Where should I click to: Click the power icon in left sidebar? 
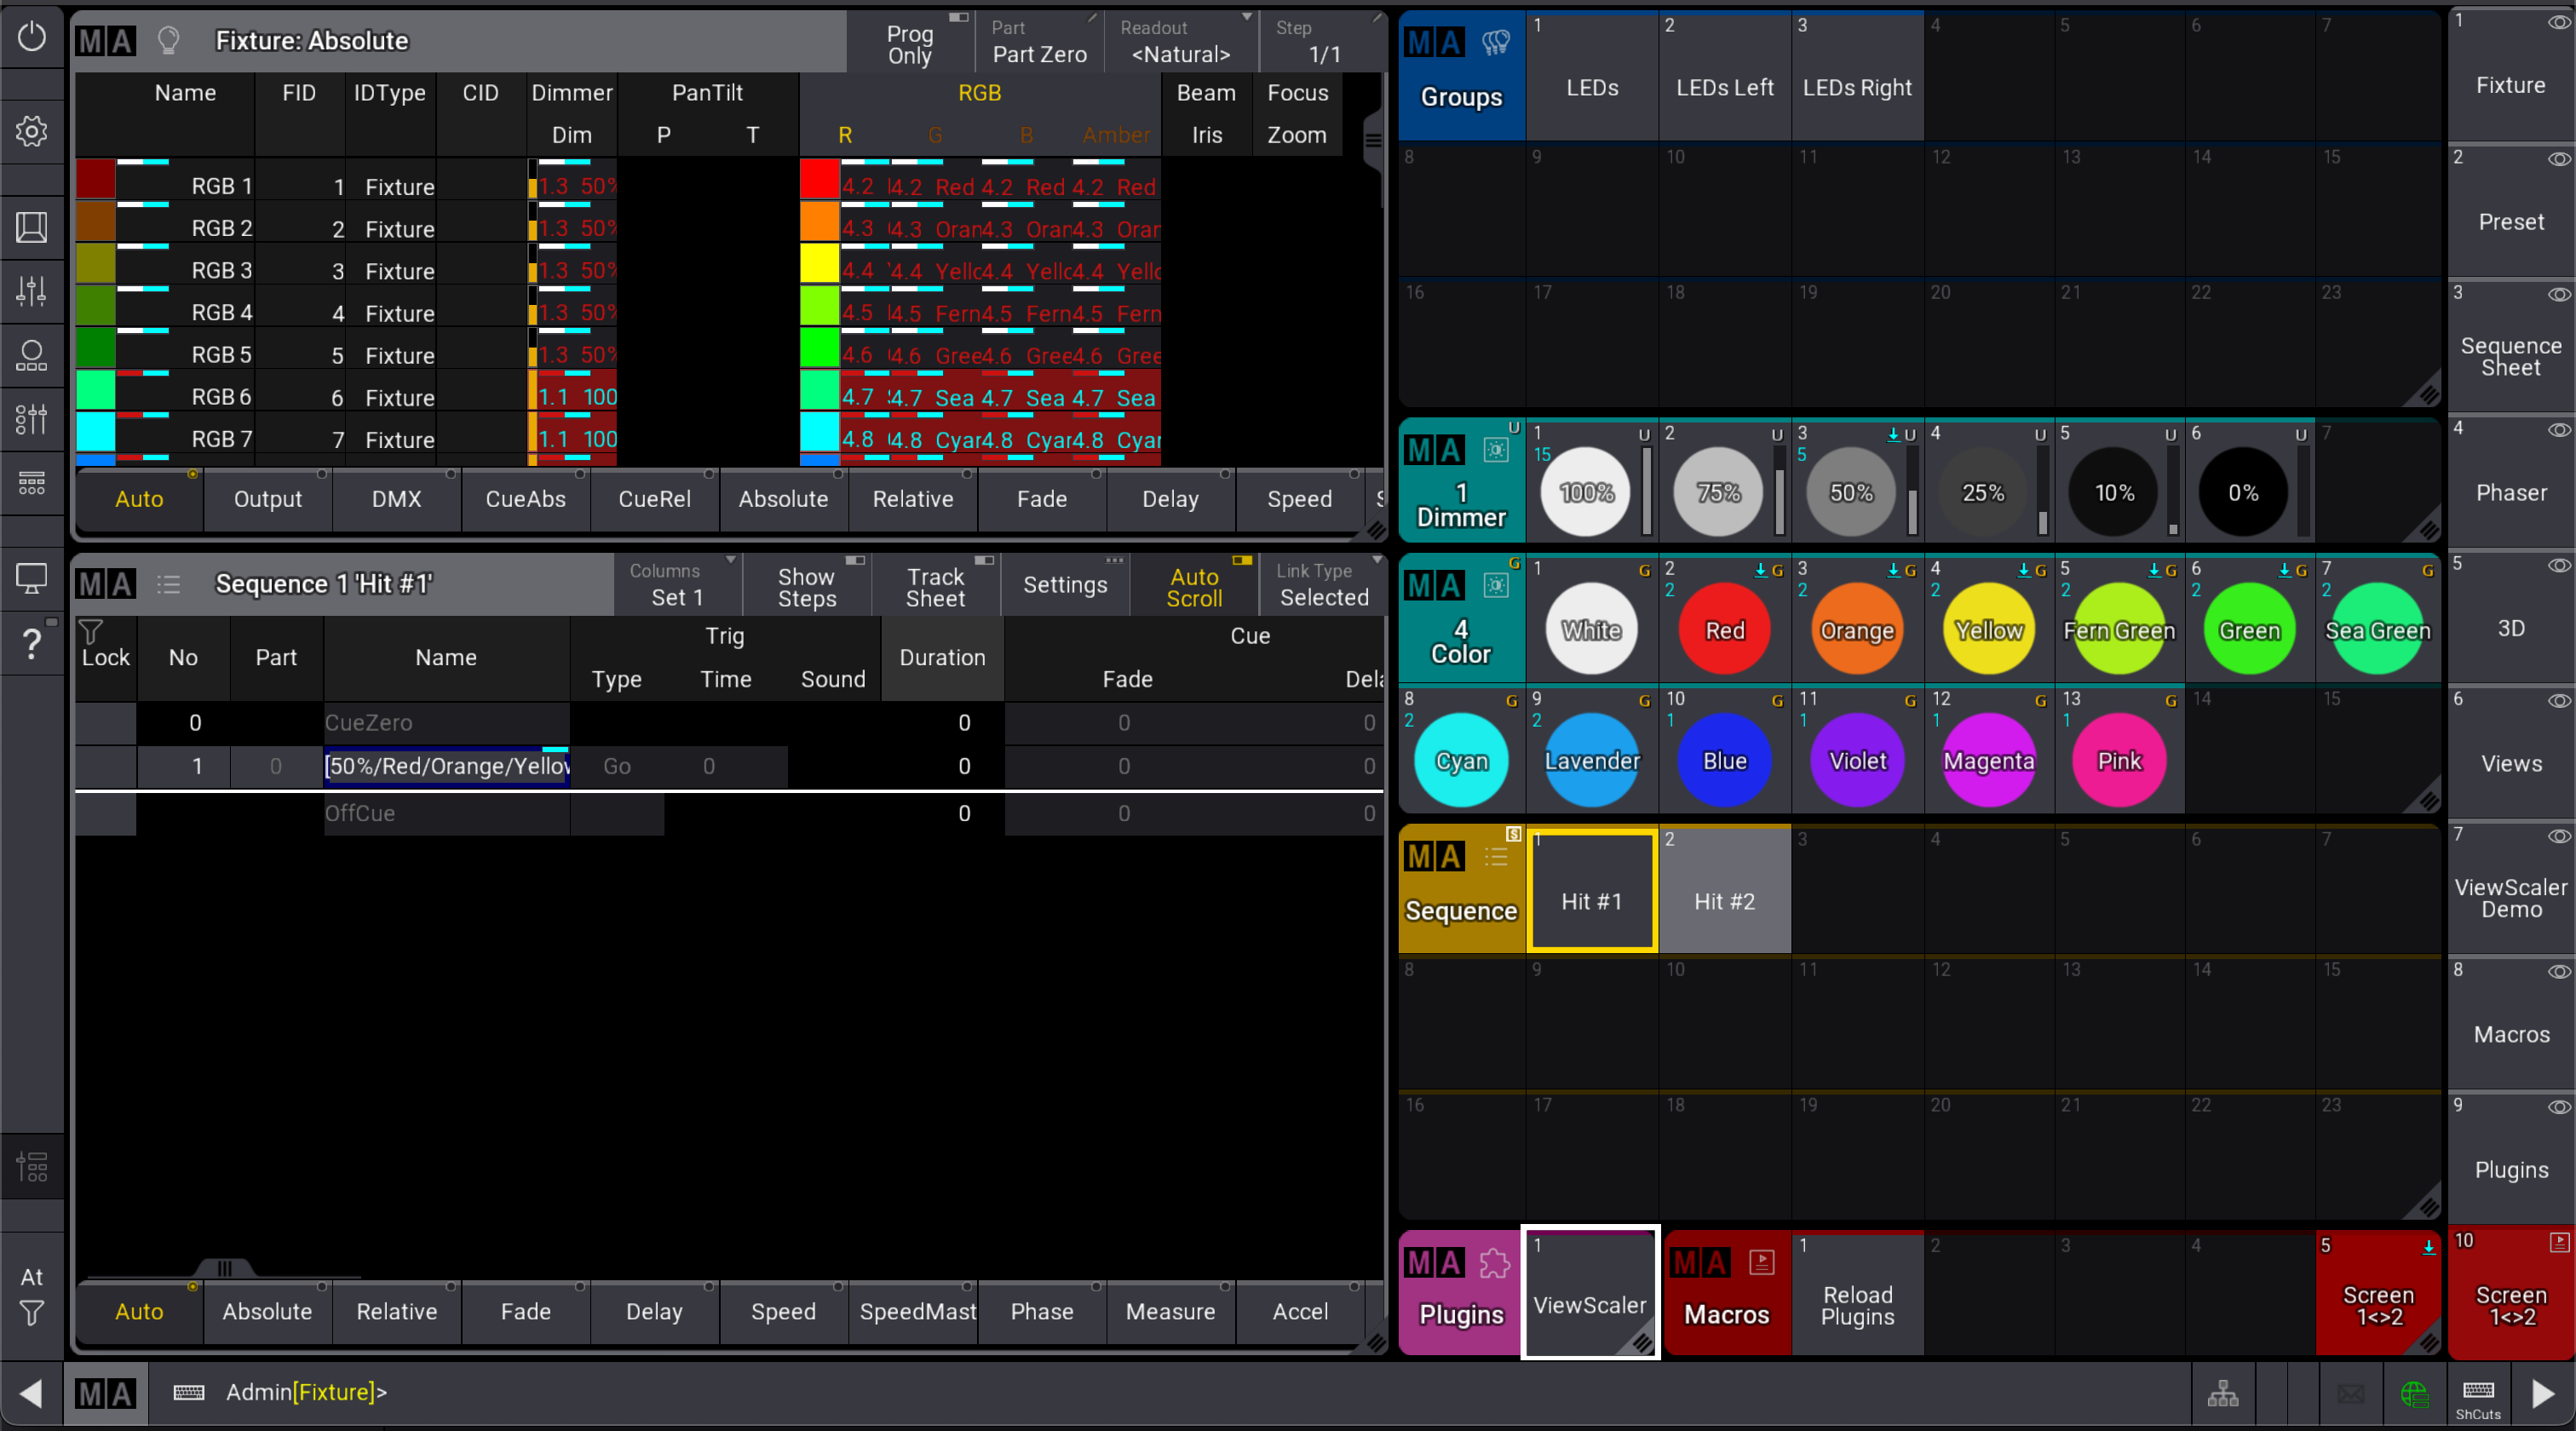[x=32, y=37]
